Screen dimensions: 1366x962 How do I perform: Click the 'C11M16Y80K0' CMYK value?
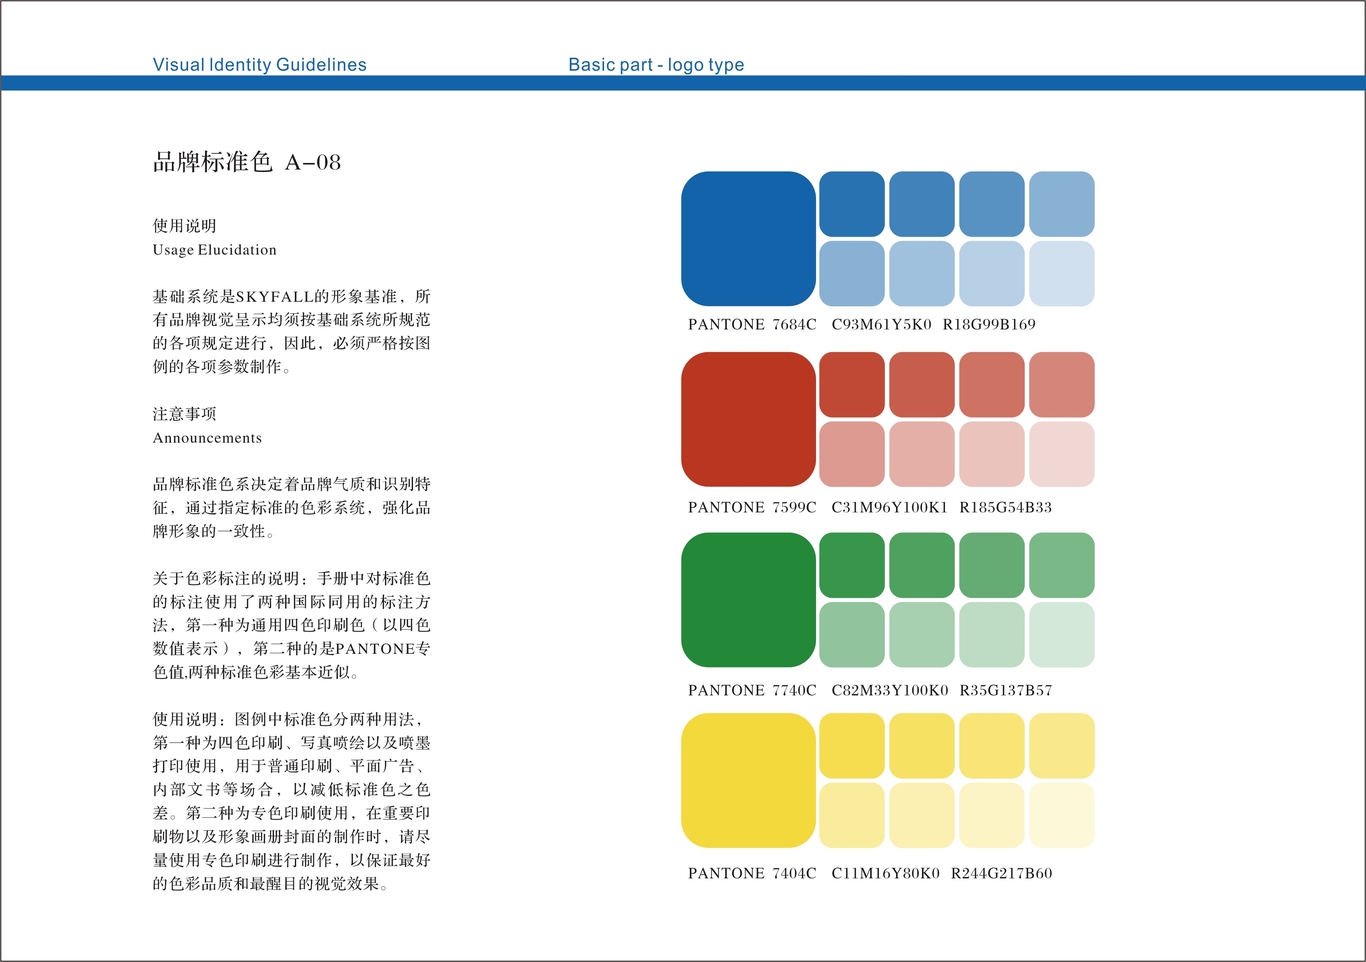click(886, 873)
